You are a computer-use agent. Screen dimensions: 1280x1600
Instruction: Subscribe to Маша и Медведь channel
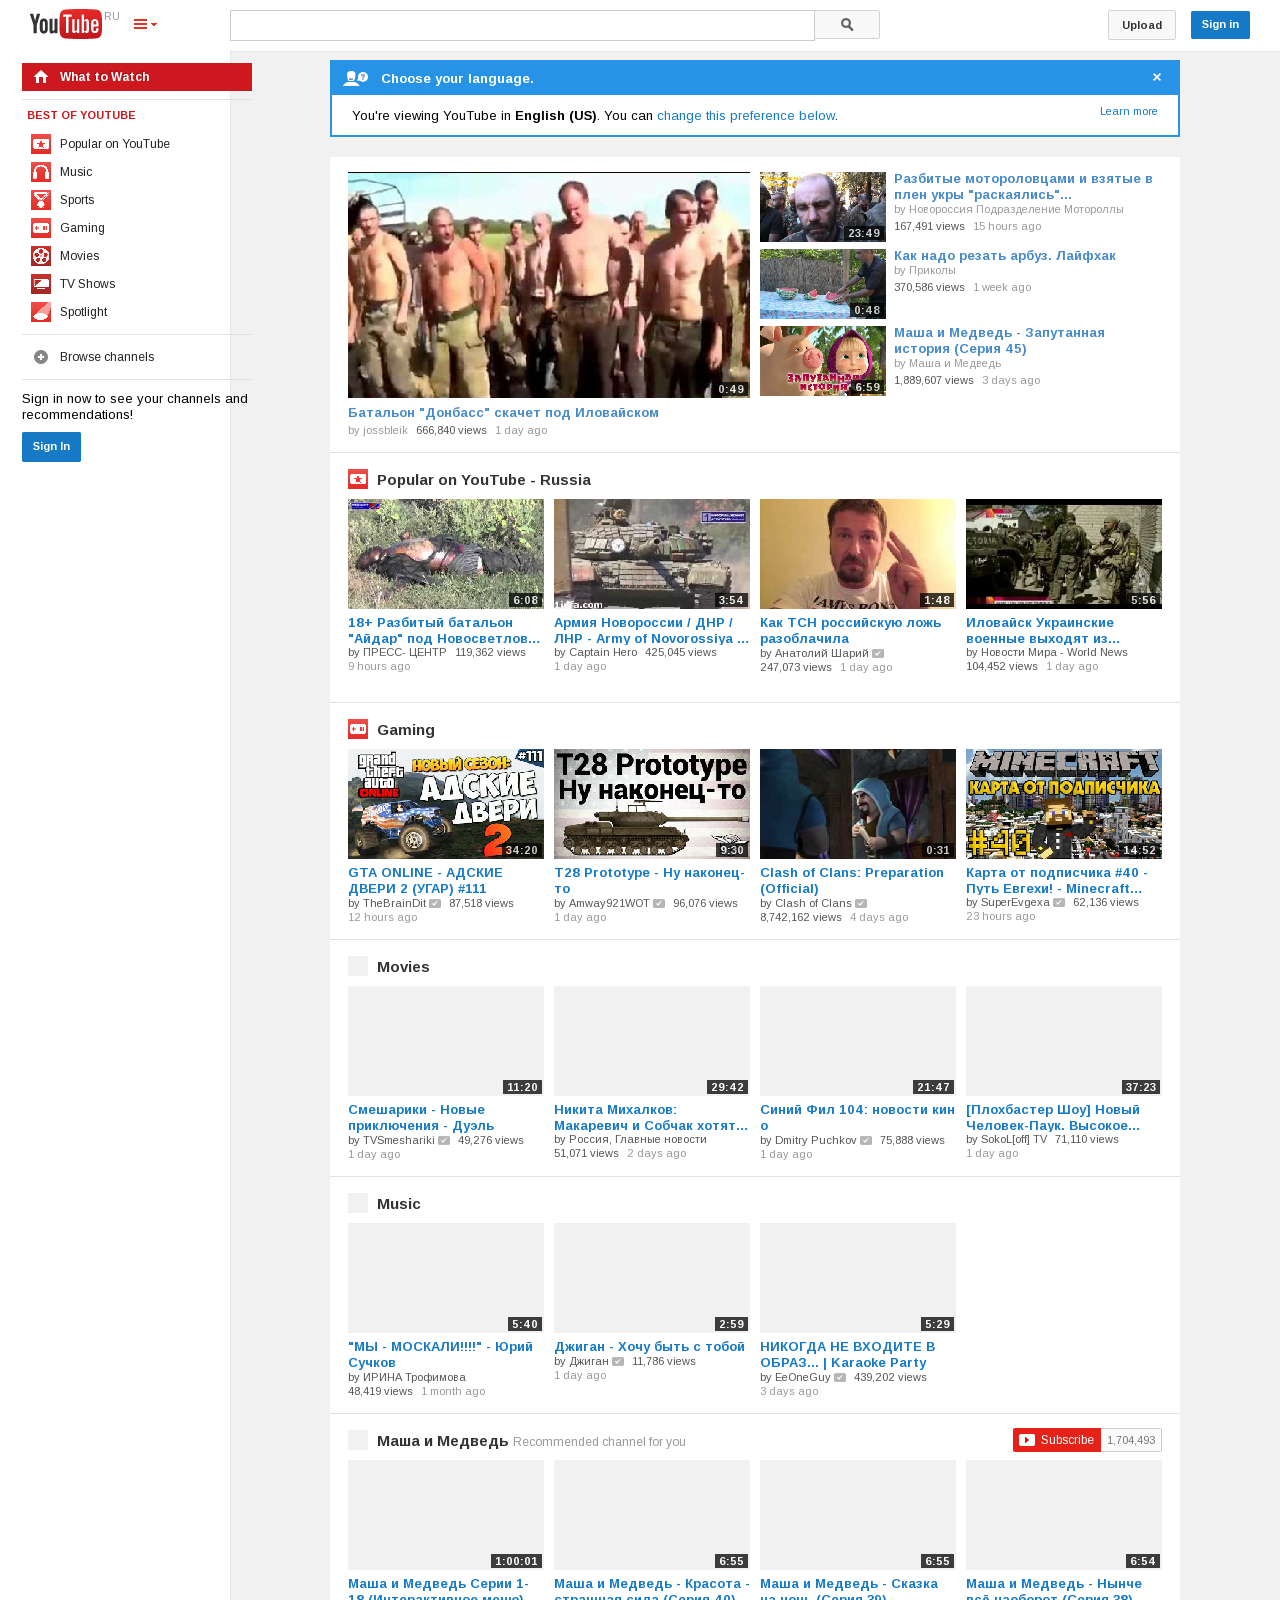(x=1057, y=1440)
